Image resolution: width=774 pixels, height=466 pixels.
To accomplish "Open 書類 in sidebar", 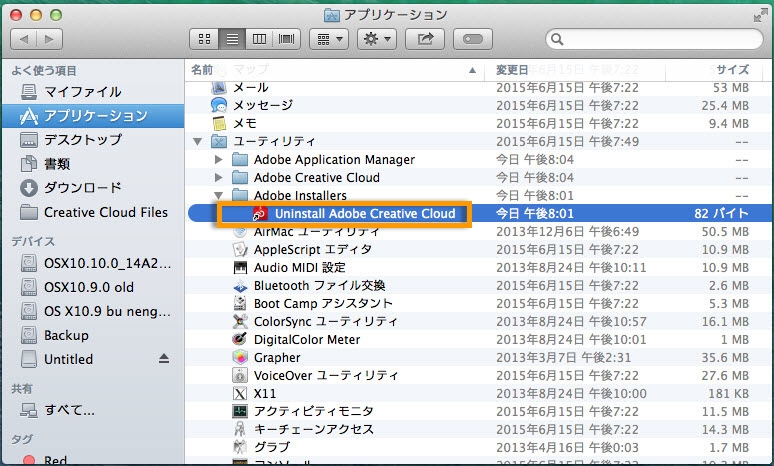I will click(x=93, y=163).
